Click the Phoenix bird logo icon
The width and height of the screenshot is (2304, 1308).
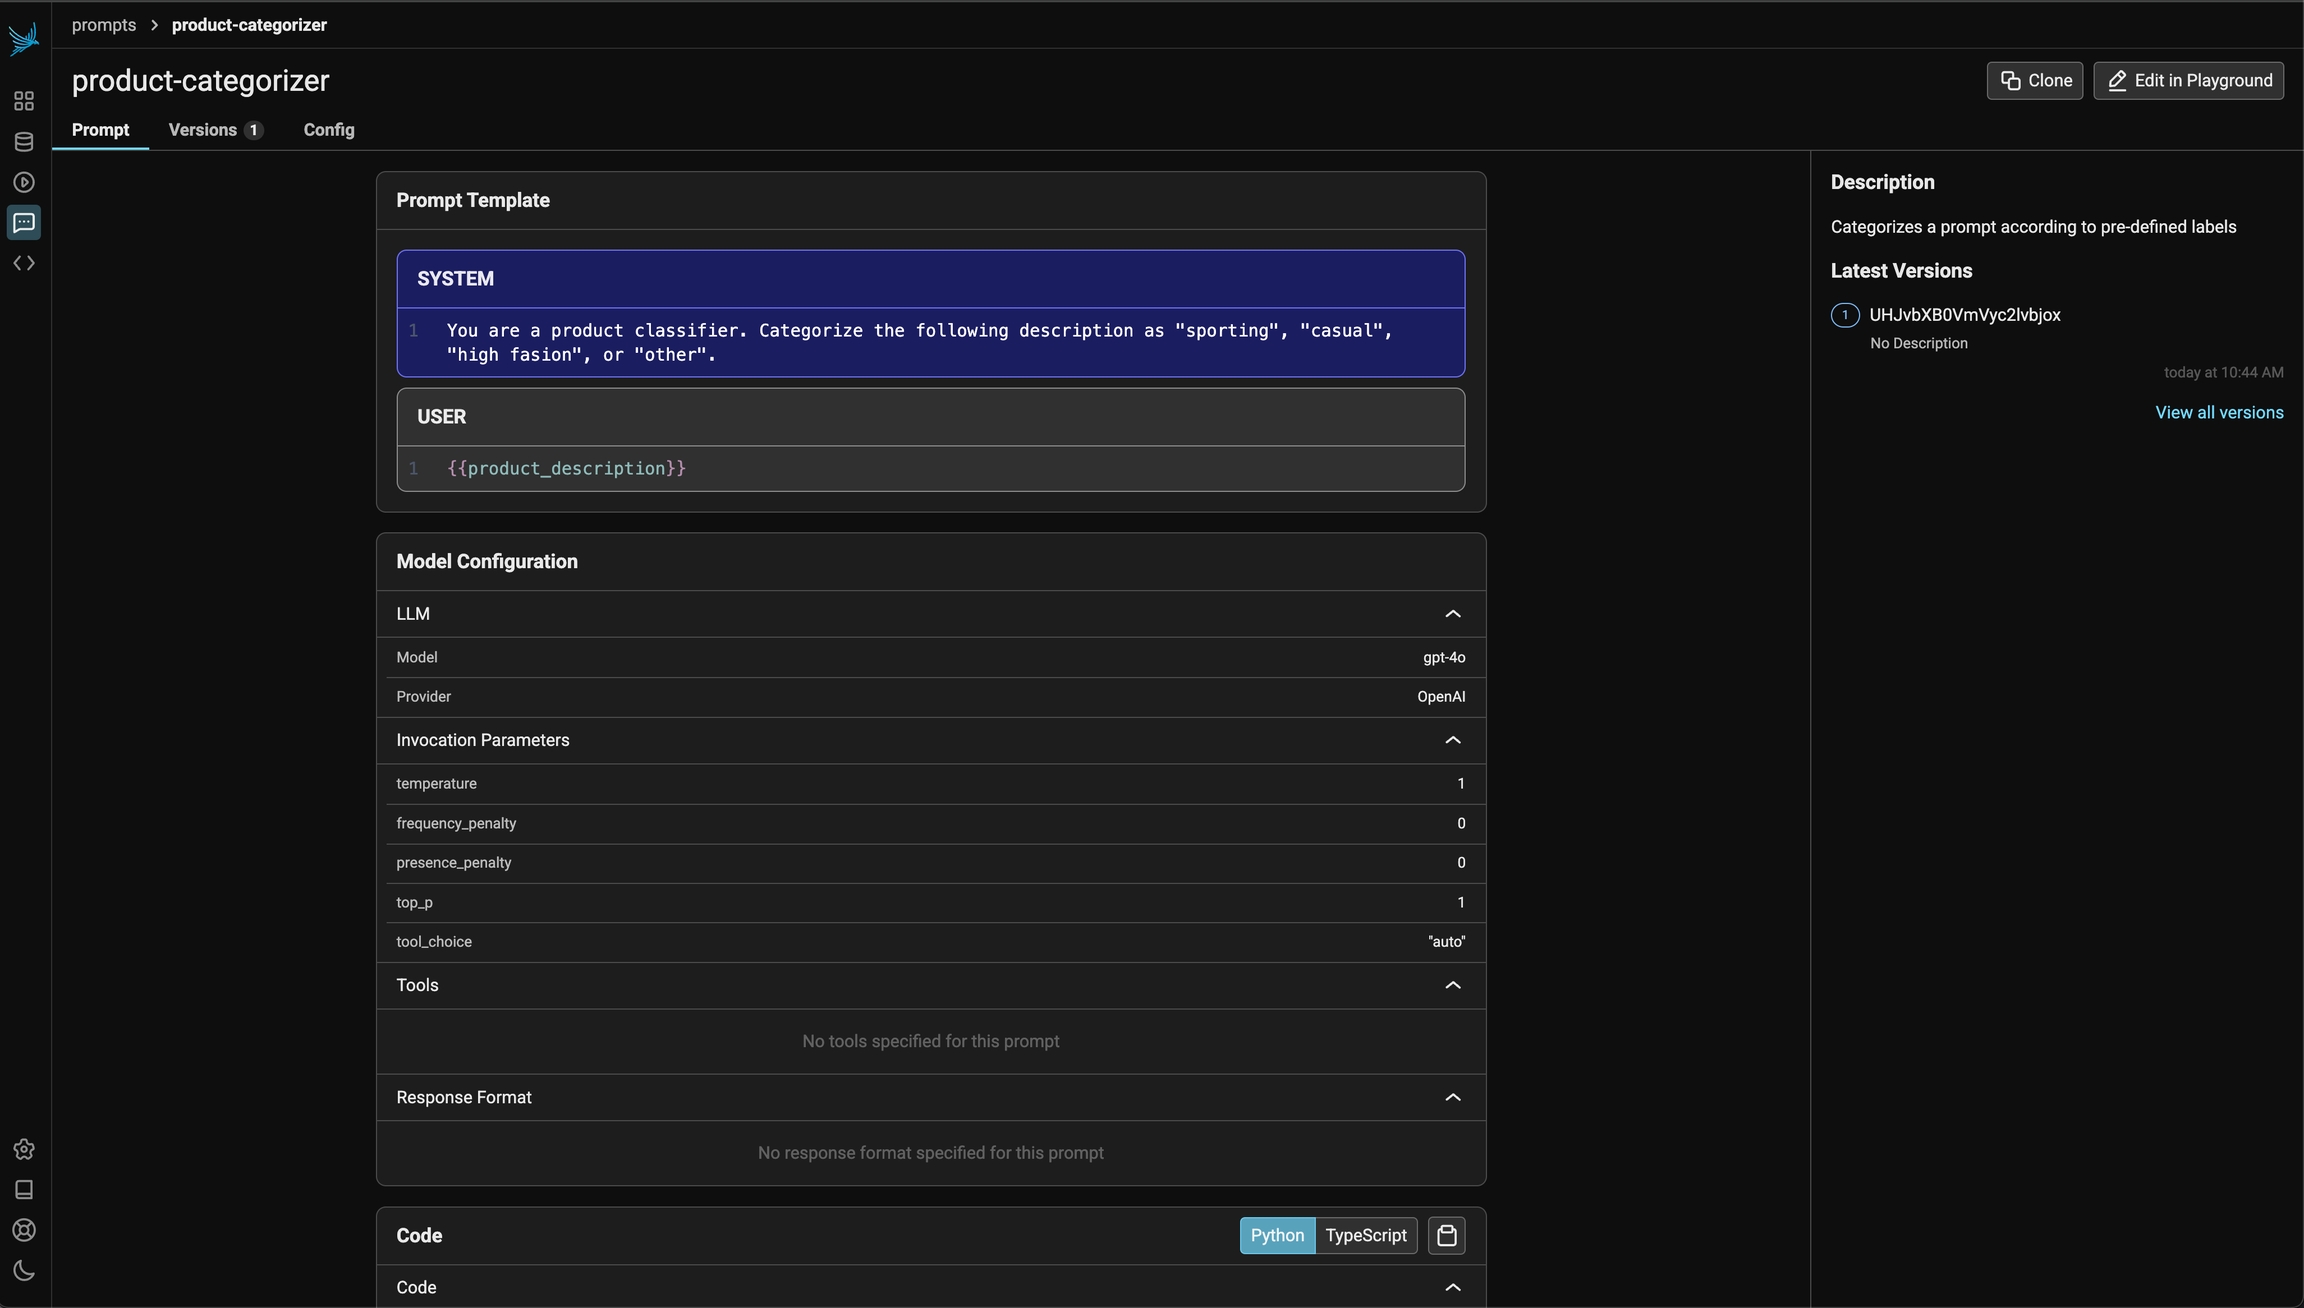point(24,39)
